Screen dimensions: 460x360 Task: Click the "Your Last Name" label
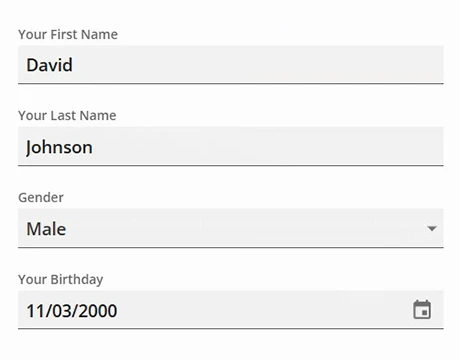pyautogui.click(x=67, y=116)
